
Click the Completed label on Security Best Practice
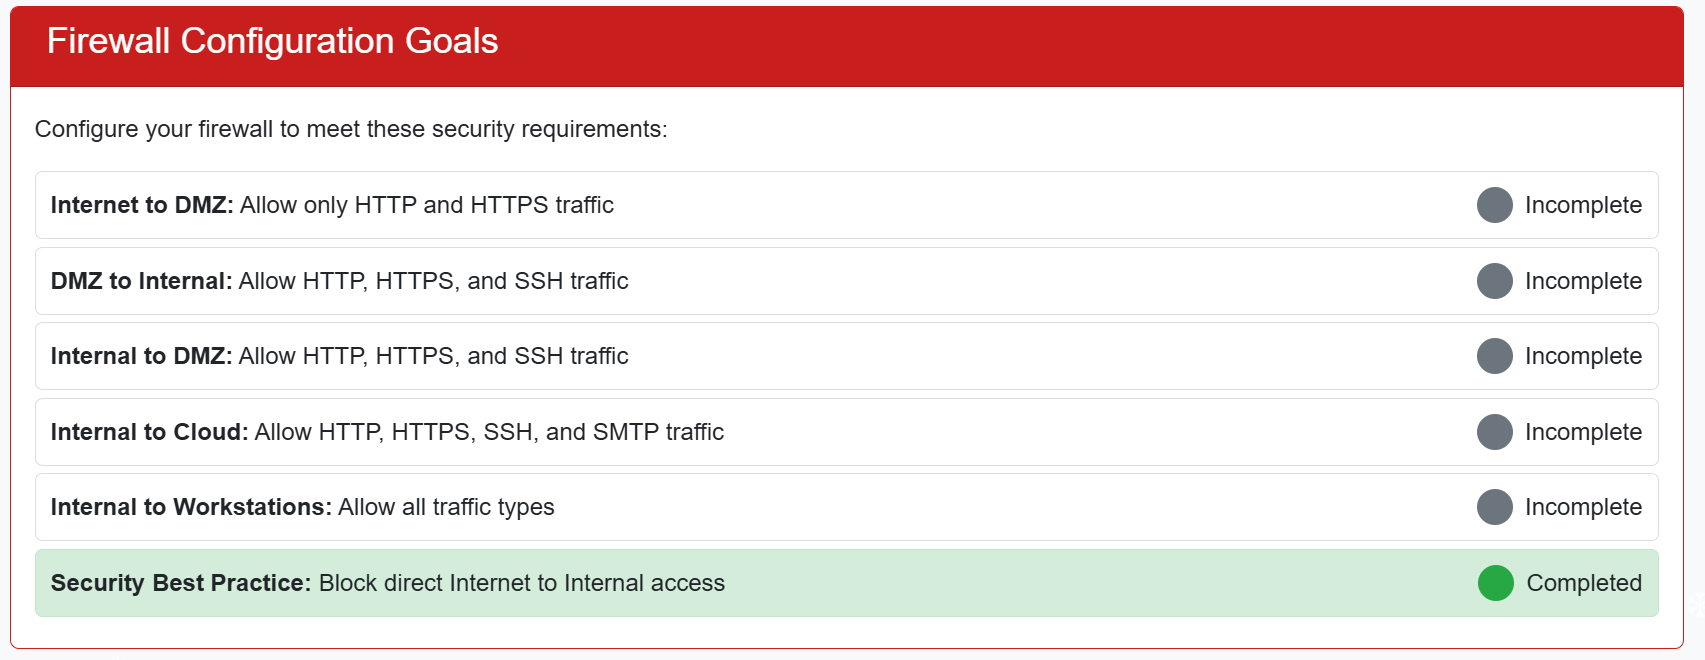(x=1584, y=583)
